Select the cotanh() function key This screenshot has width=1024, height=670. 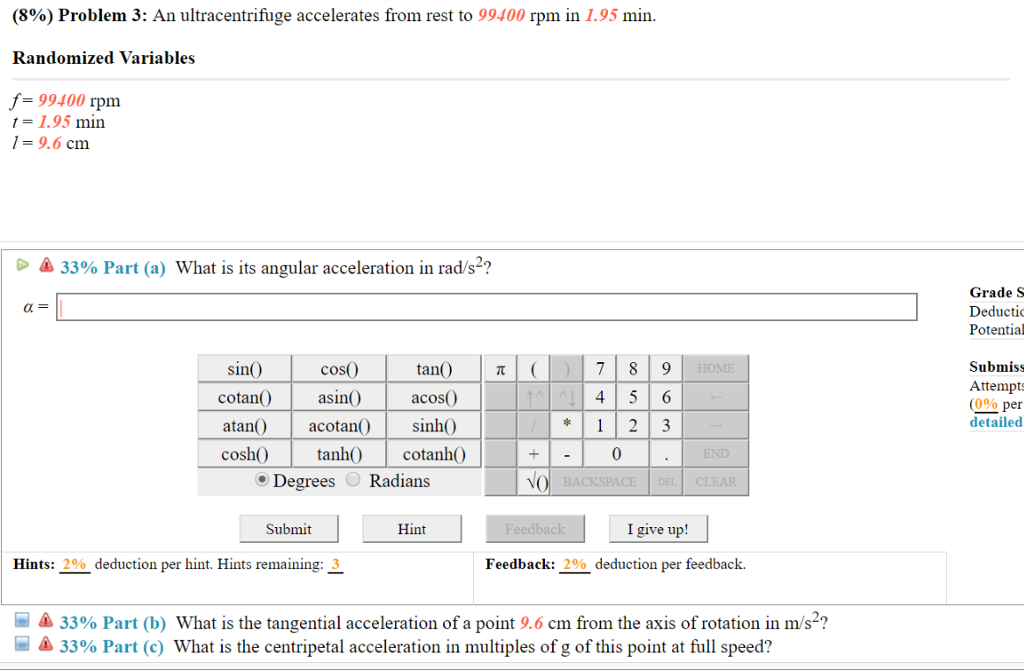(x=433, y=453)
